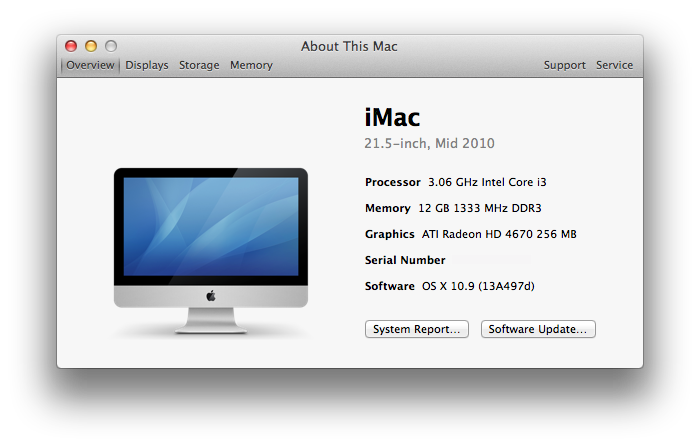Click the Serial Number label
Image resolution: width=700 pixels, height=447 pixels.
pyautogui.click(x=405, y=260)
